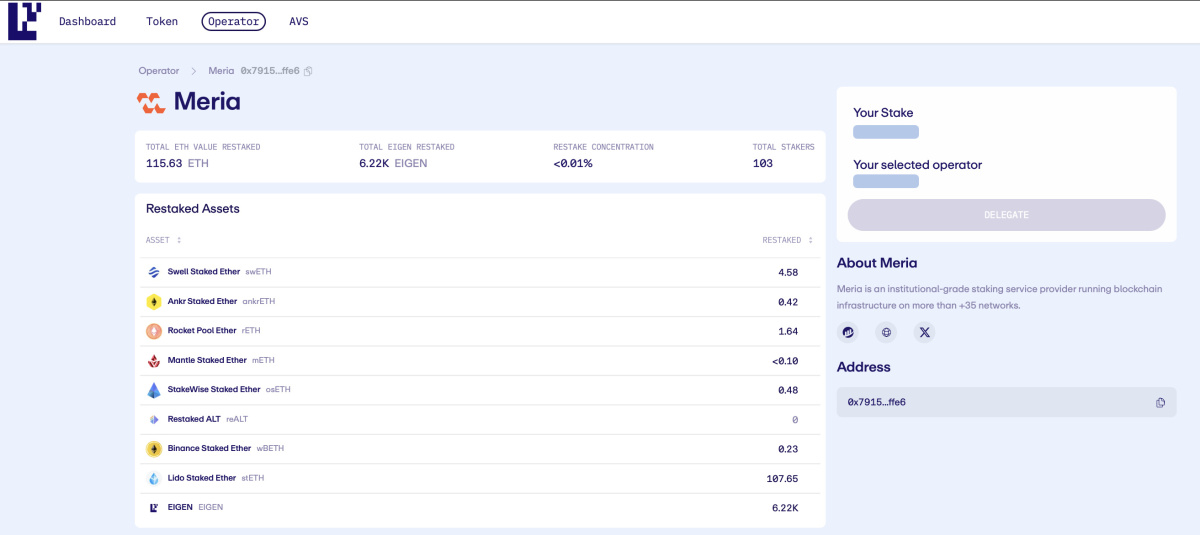Click the DELEGATE button

pyautogui.click(x=1006, y=215)
